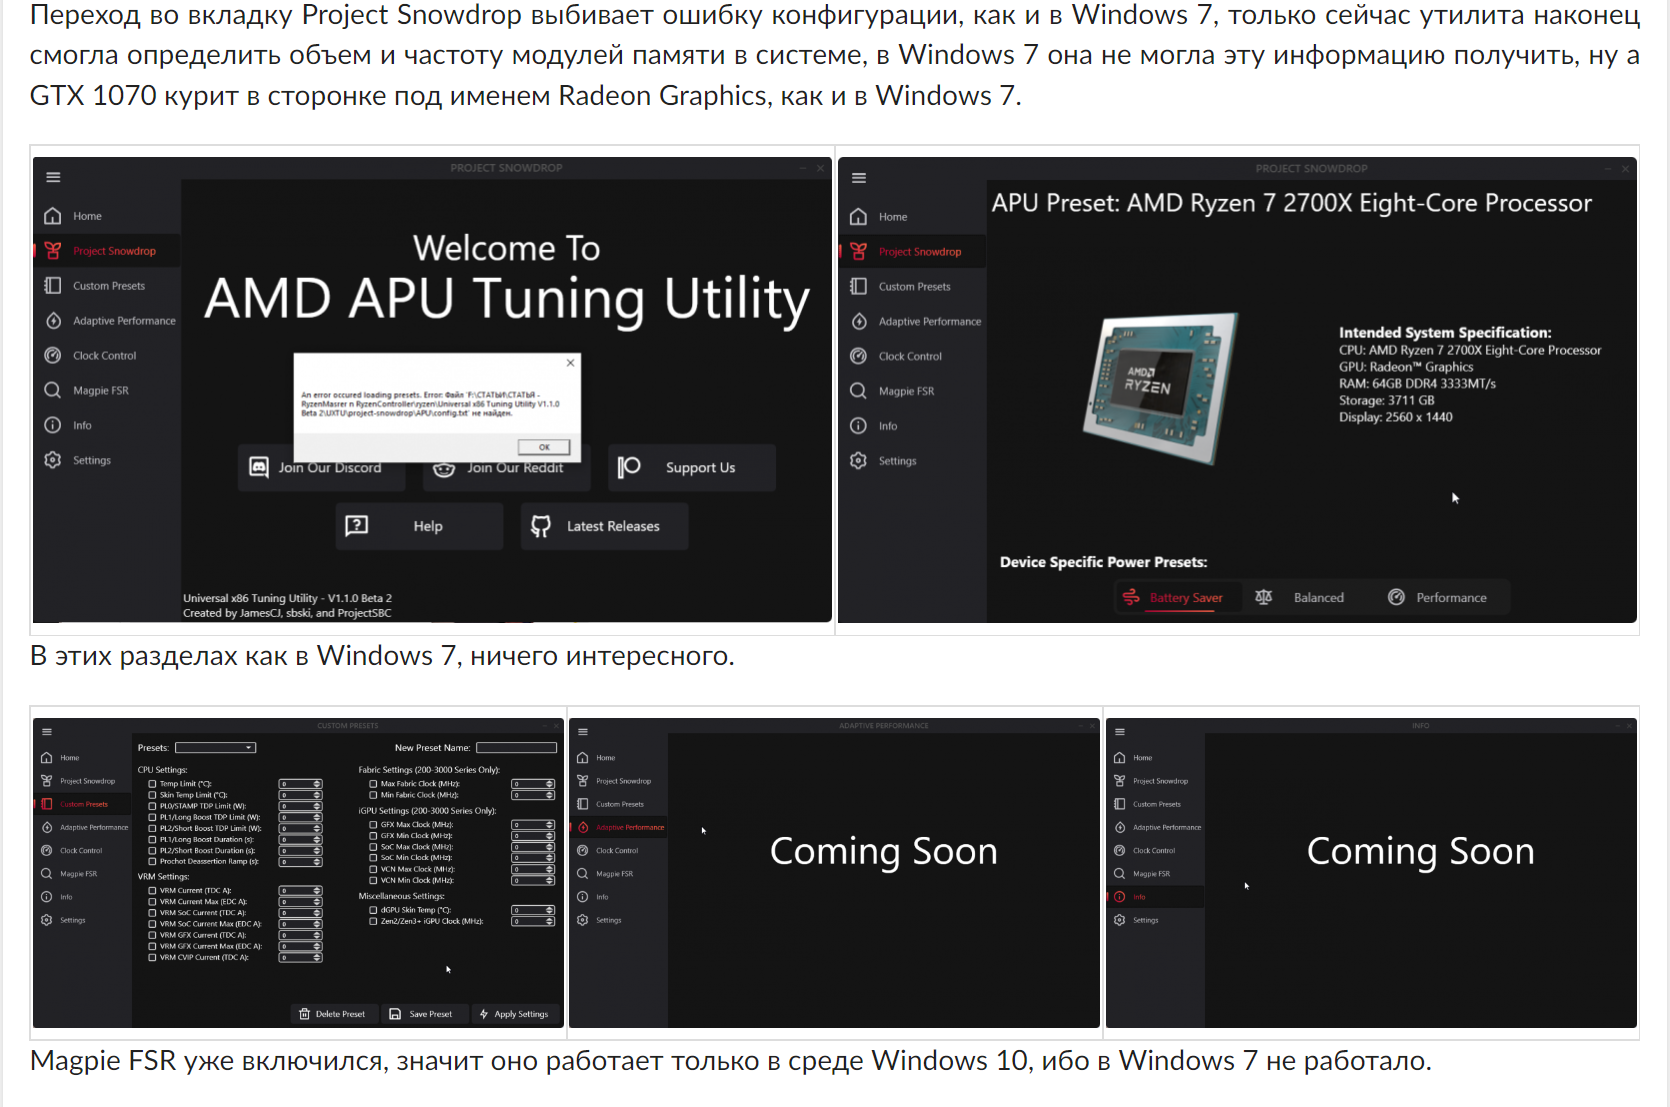1670x1107 pixels.
Task: Click the Home icon in the Welcome window
Action: (53, 216)
